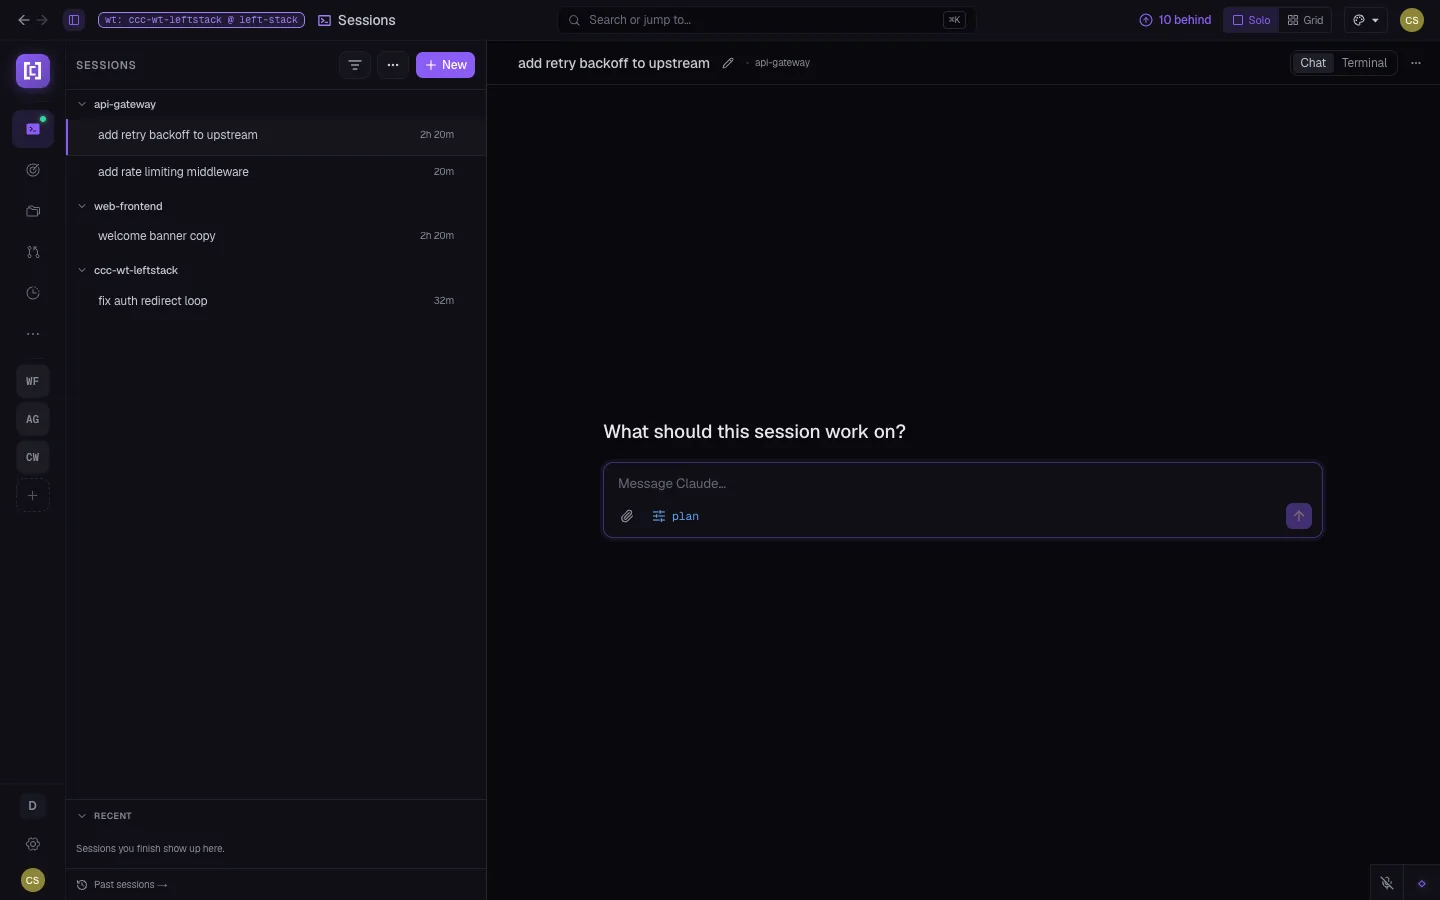The width and height of the screenshot is (1440, 900).
Task: Select the Terminal tab
Action: (1364, 63)
